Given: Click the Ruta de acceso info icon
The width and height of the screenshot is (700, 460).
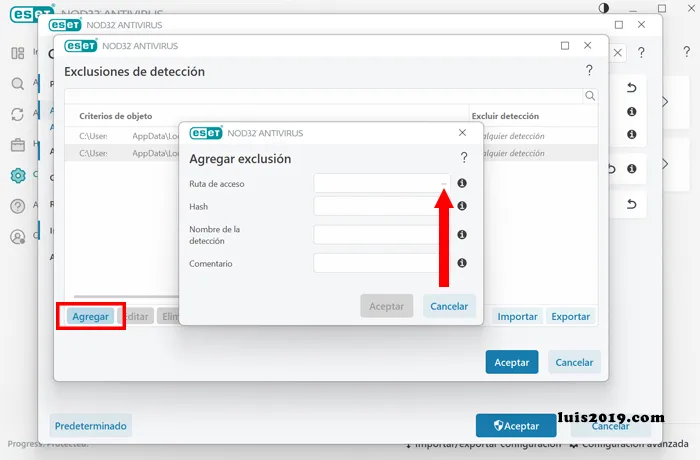Looking at the screenshot, I should pos(462,184).
